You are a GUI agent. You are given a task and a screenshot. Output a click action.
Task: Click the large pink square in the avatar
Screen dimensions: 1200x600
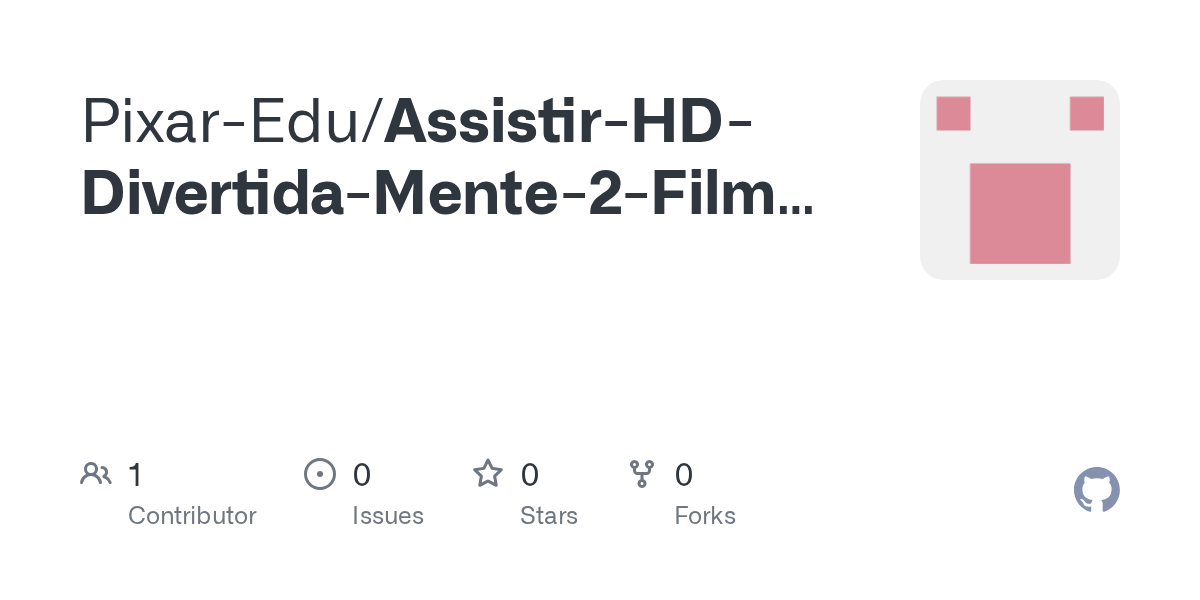point(1020,213)
